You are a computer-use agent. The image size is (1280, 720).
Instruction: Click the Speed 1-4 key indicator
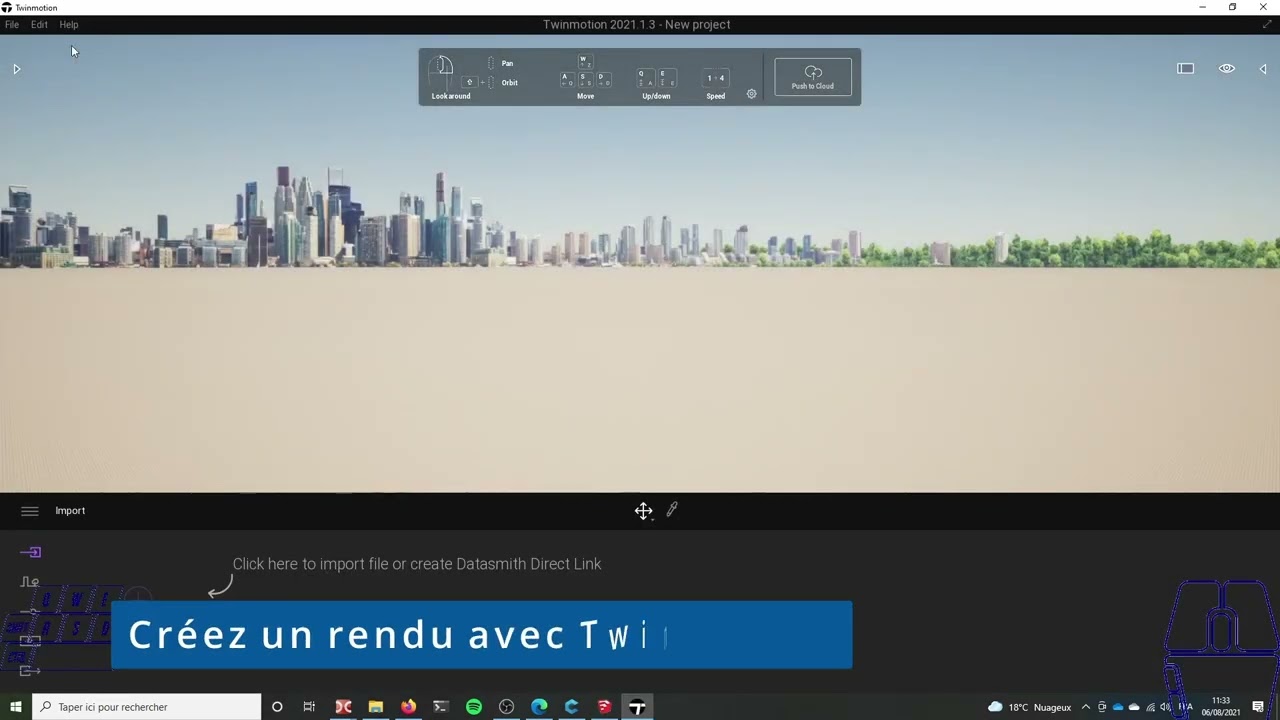tap(716, 78)
